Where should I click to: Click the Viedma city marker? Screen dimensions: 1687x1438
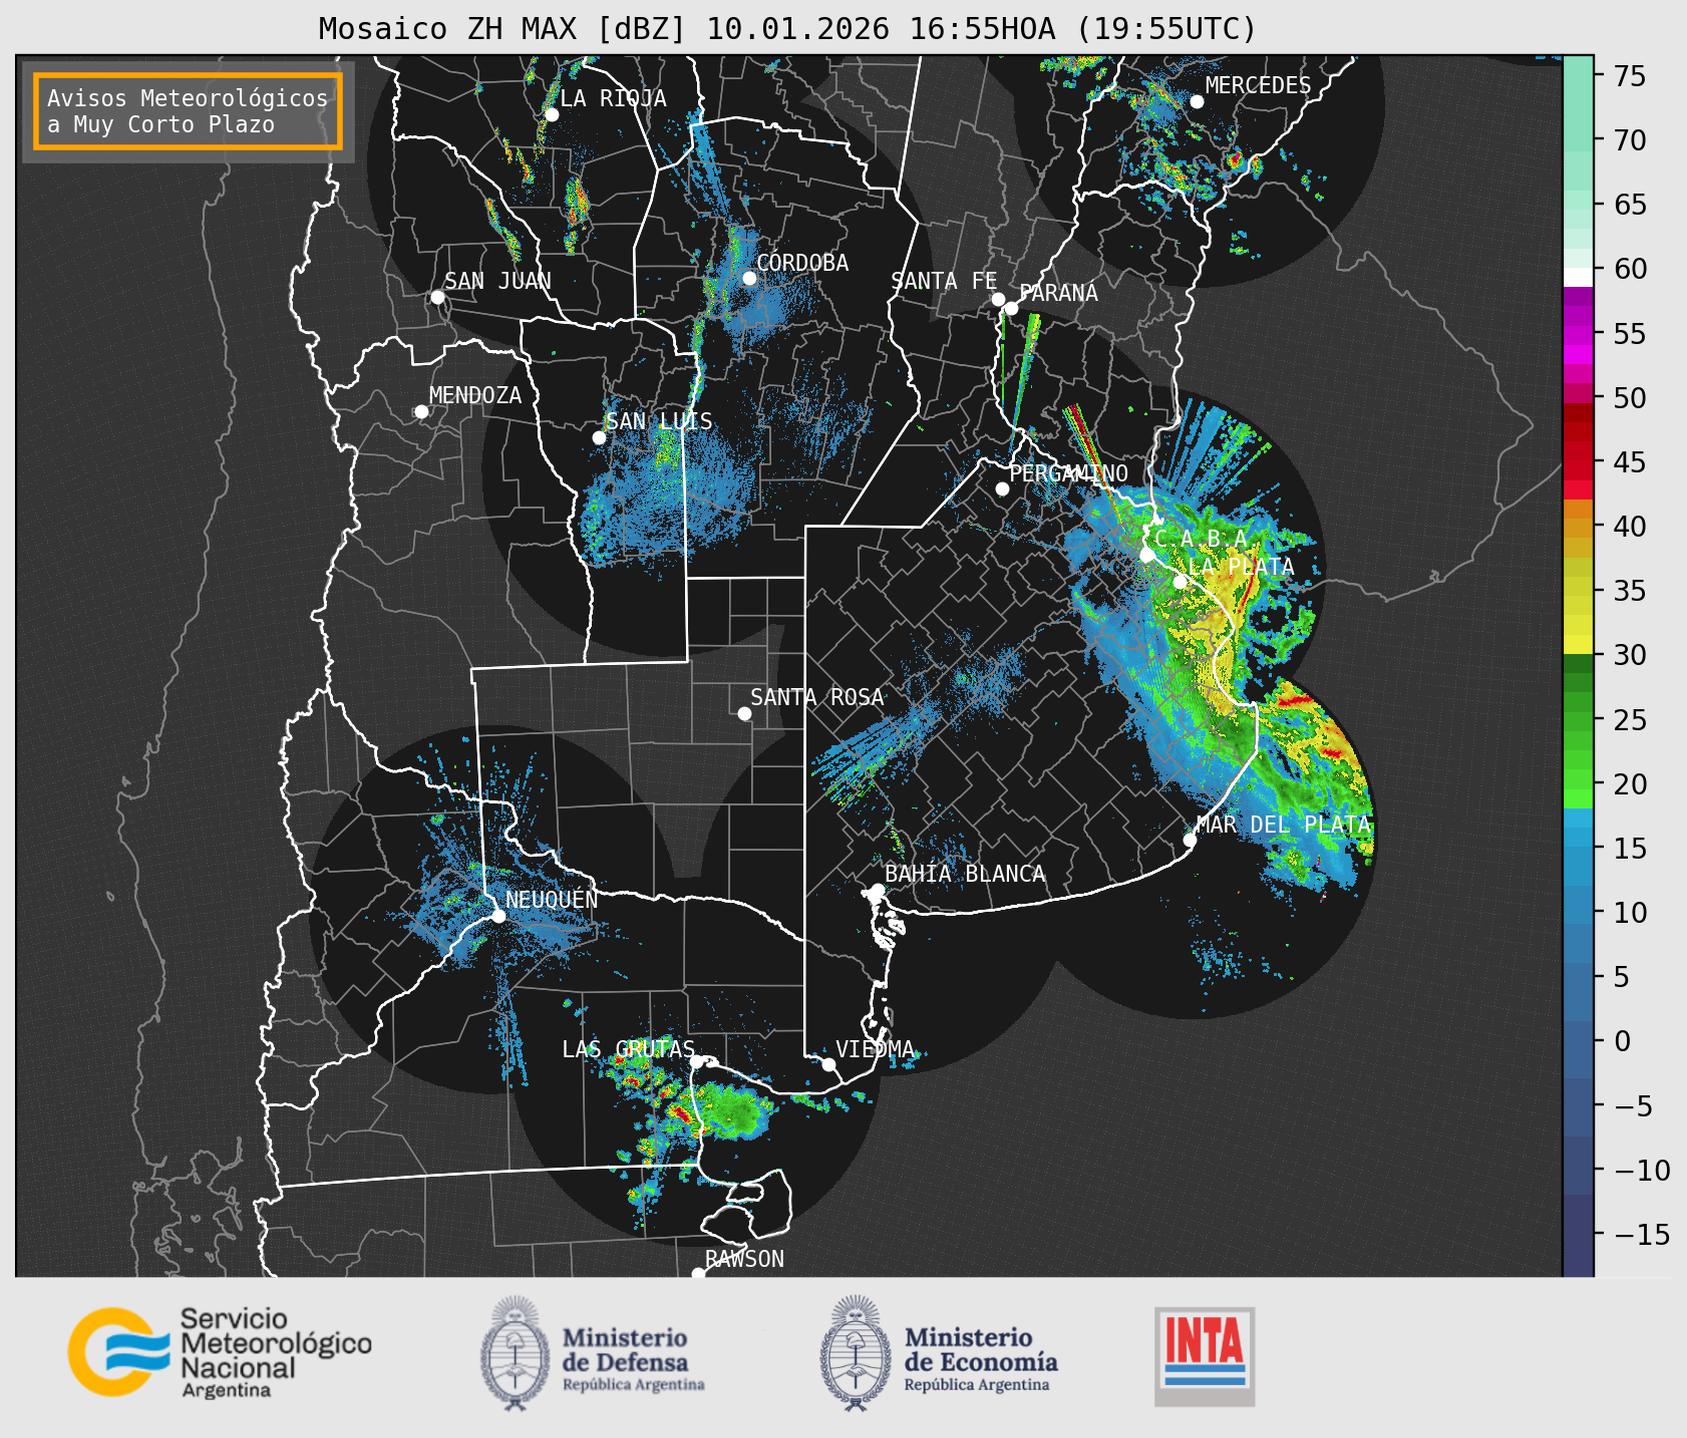828,1064
